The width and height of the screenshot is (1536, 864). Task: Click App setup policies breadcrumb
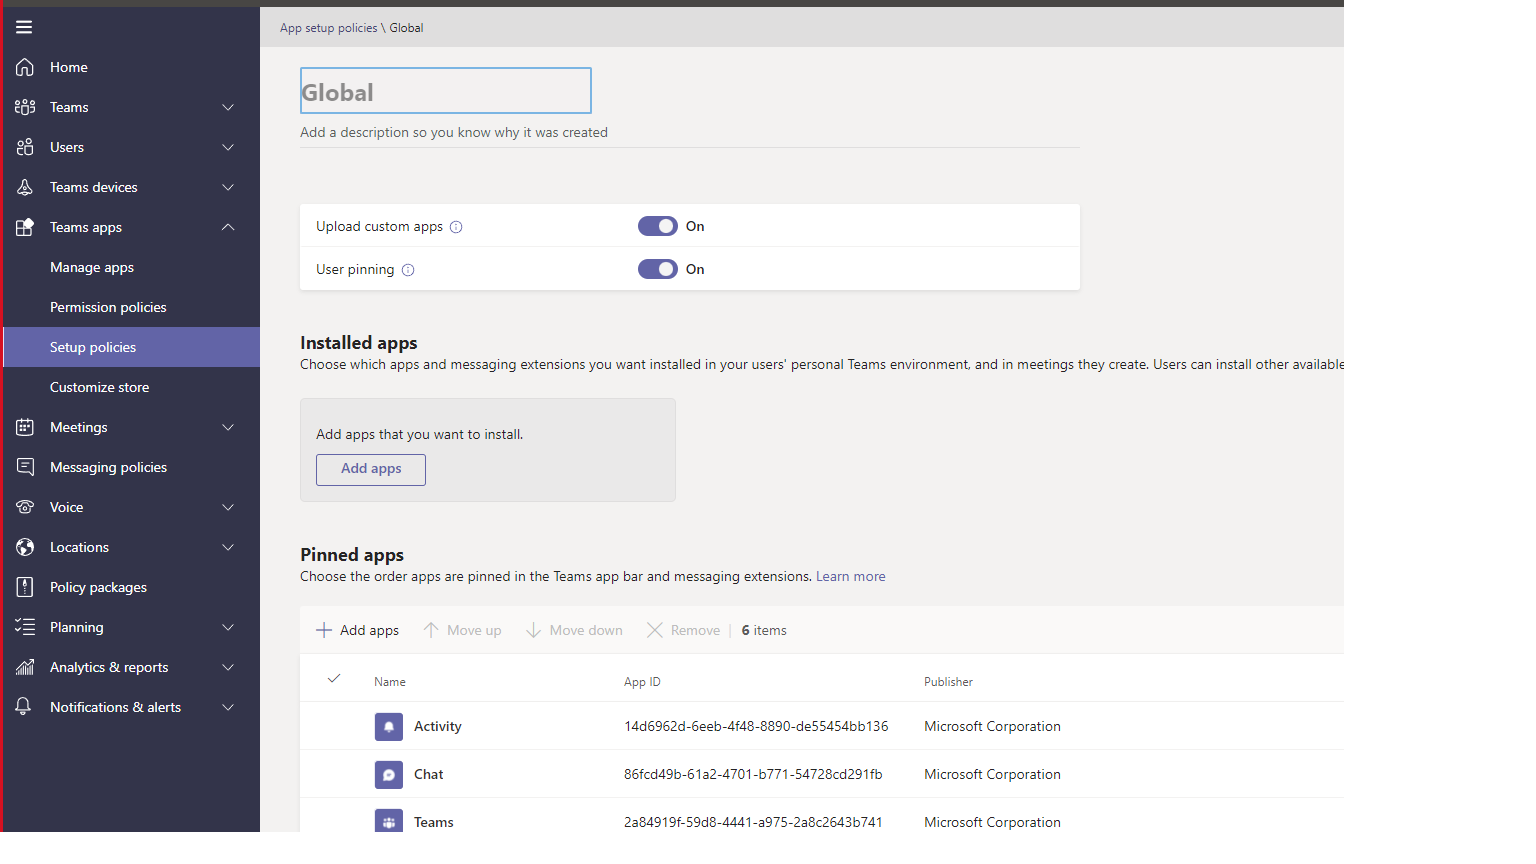pos(328,28)
